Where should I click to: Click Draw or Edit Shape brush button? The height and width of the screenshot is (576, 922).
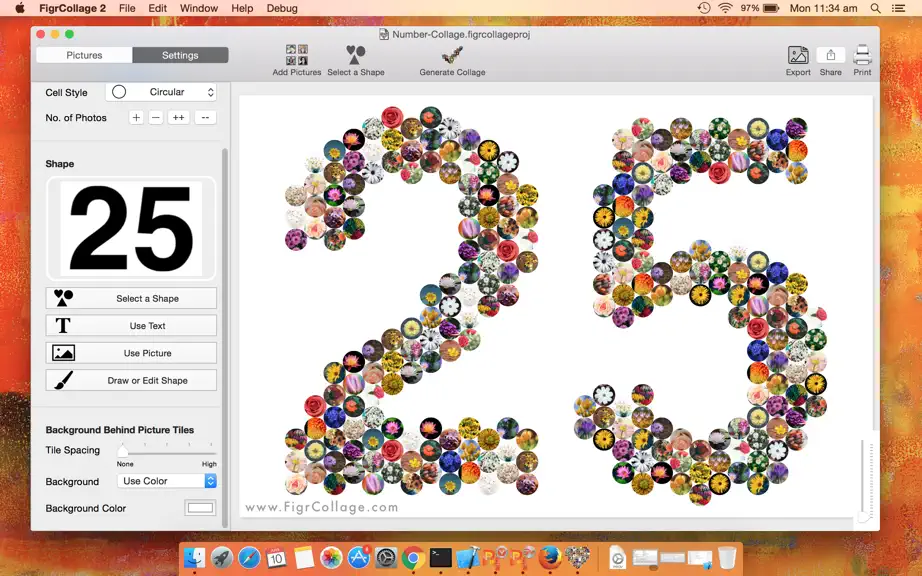[131, 380]
